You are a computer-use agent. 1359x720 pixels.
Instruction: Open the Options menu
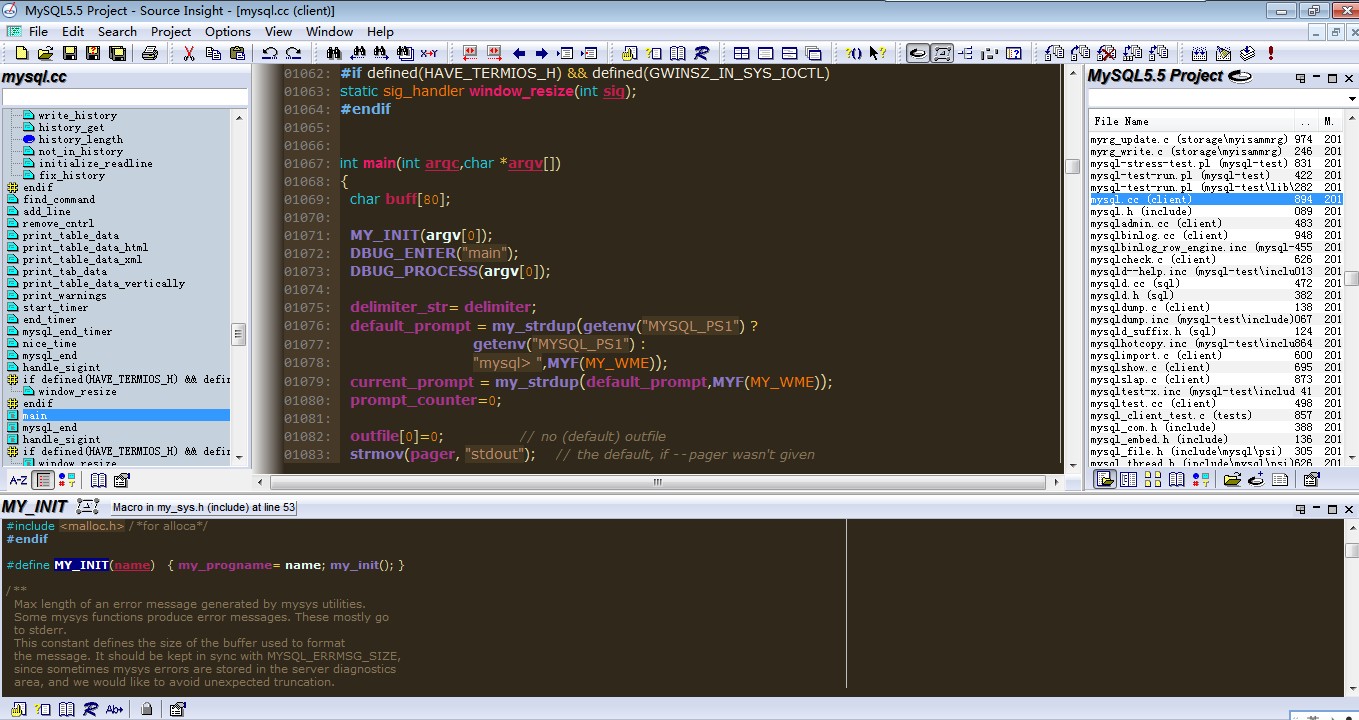[x=228, y=31]
